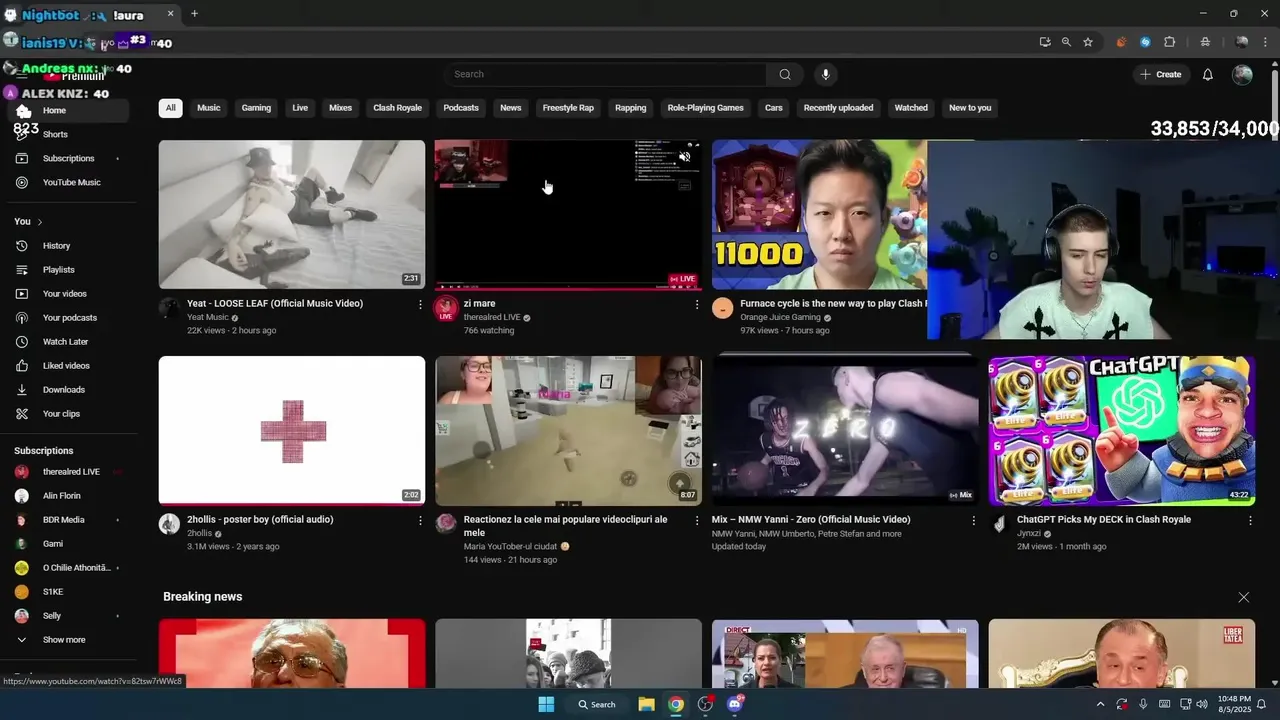Unmute the zi mare live preview

coord(685,157)
